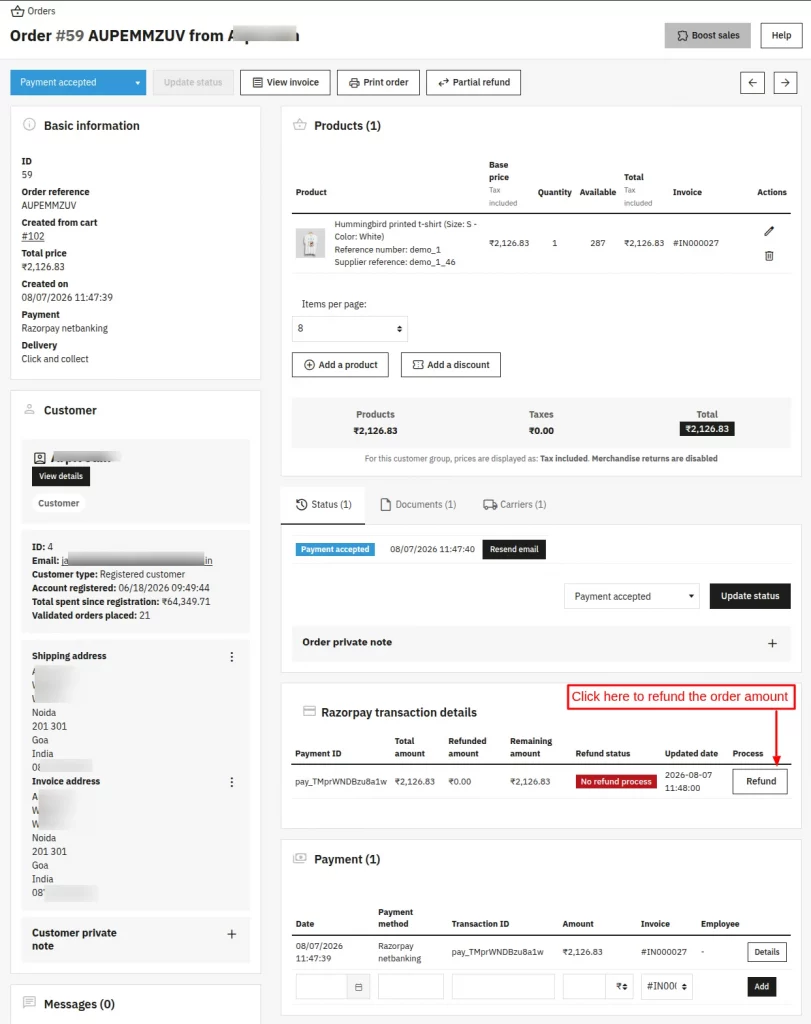The height and width of the screenshot is (1024, 811).
Task: Edit the Hummingbird t-shirt product line
Action: 769,231
